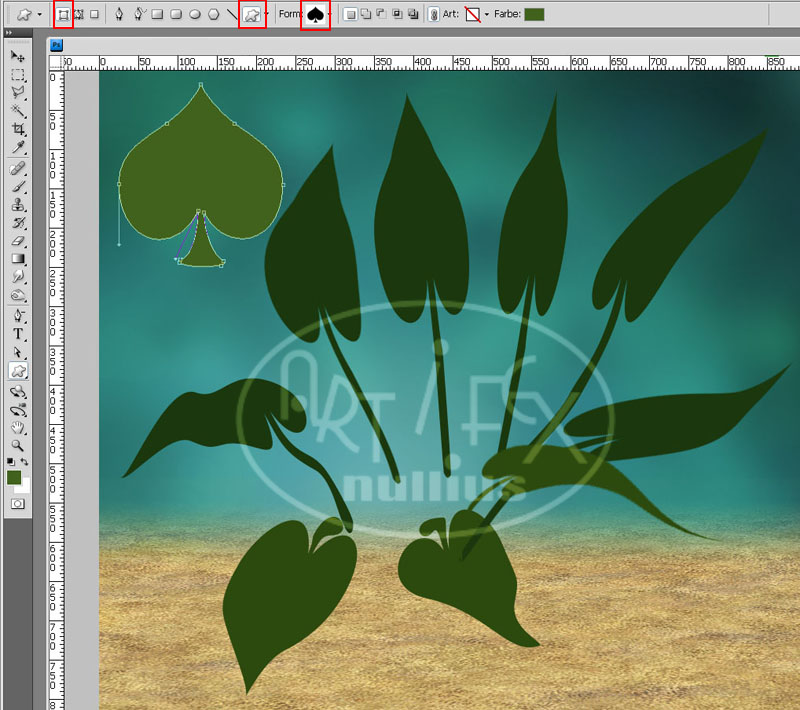Choose Subtract from Shape Area option
This screenshot has width=800, height=710.
point(381,14)
